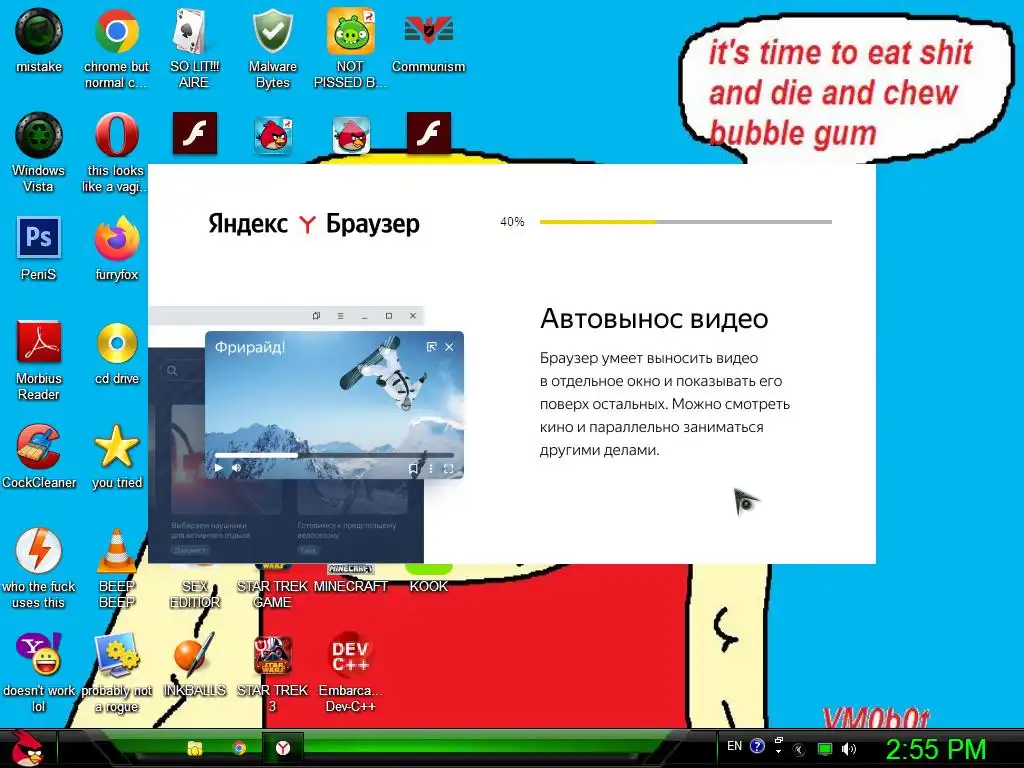Click the small restore-window tray icon
The image size is (1024, 768).
pos(778,741)
